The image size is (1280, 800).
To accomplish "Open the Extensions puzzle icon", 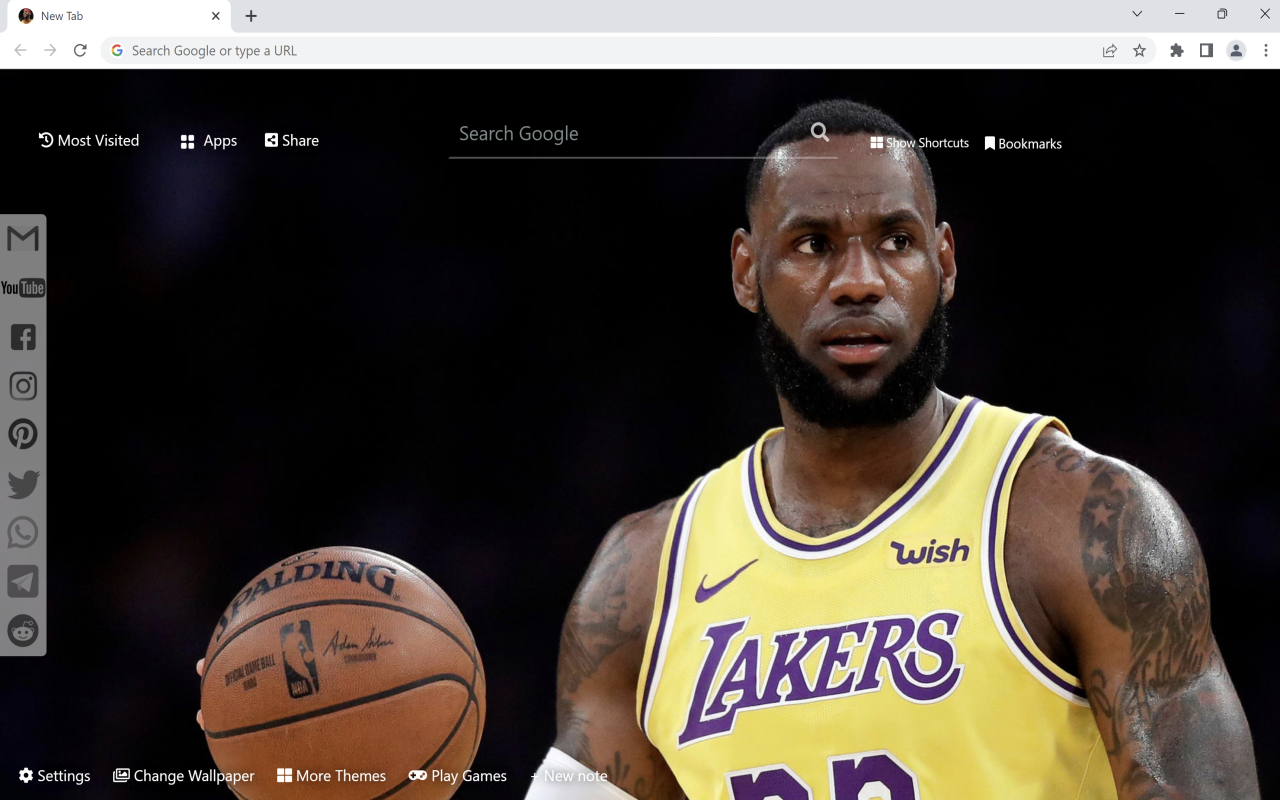I will pyautogui.click(x=1177, y=50).
